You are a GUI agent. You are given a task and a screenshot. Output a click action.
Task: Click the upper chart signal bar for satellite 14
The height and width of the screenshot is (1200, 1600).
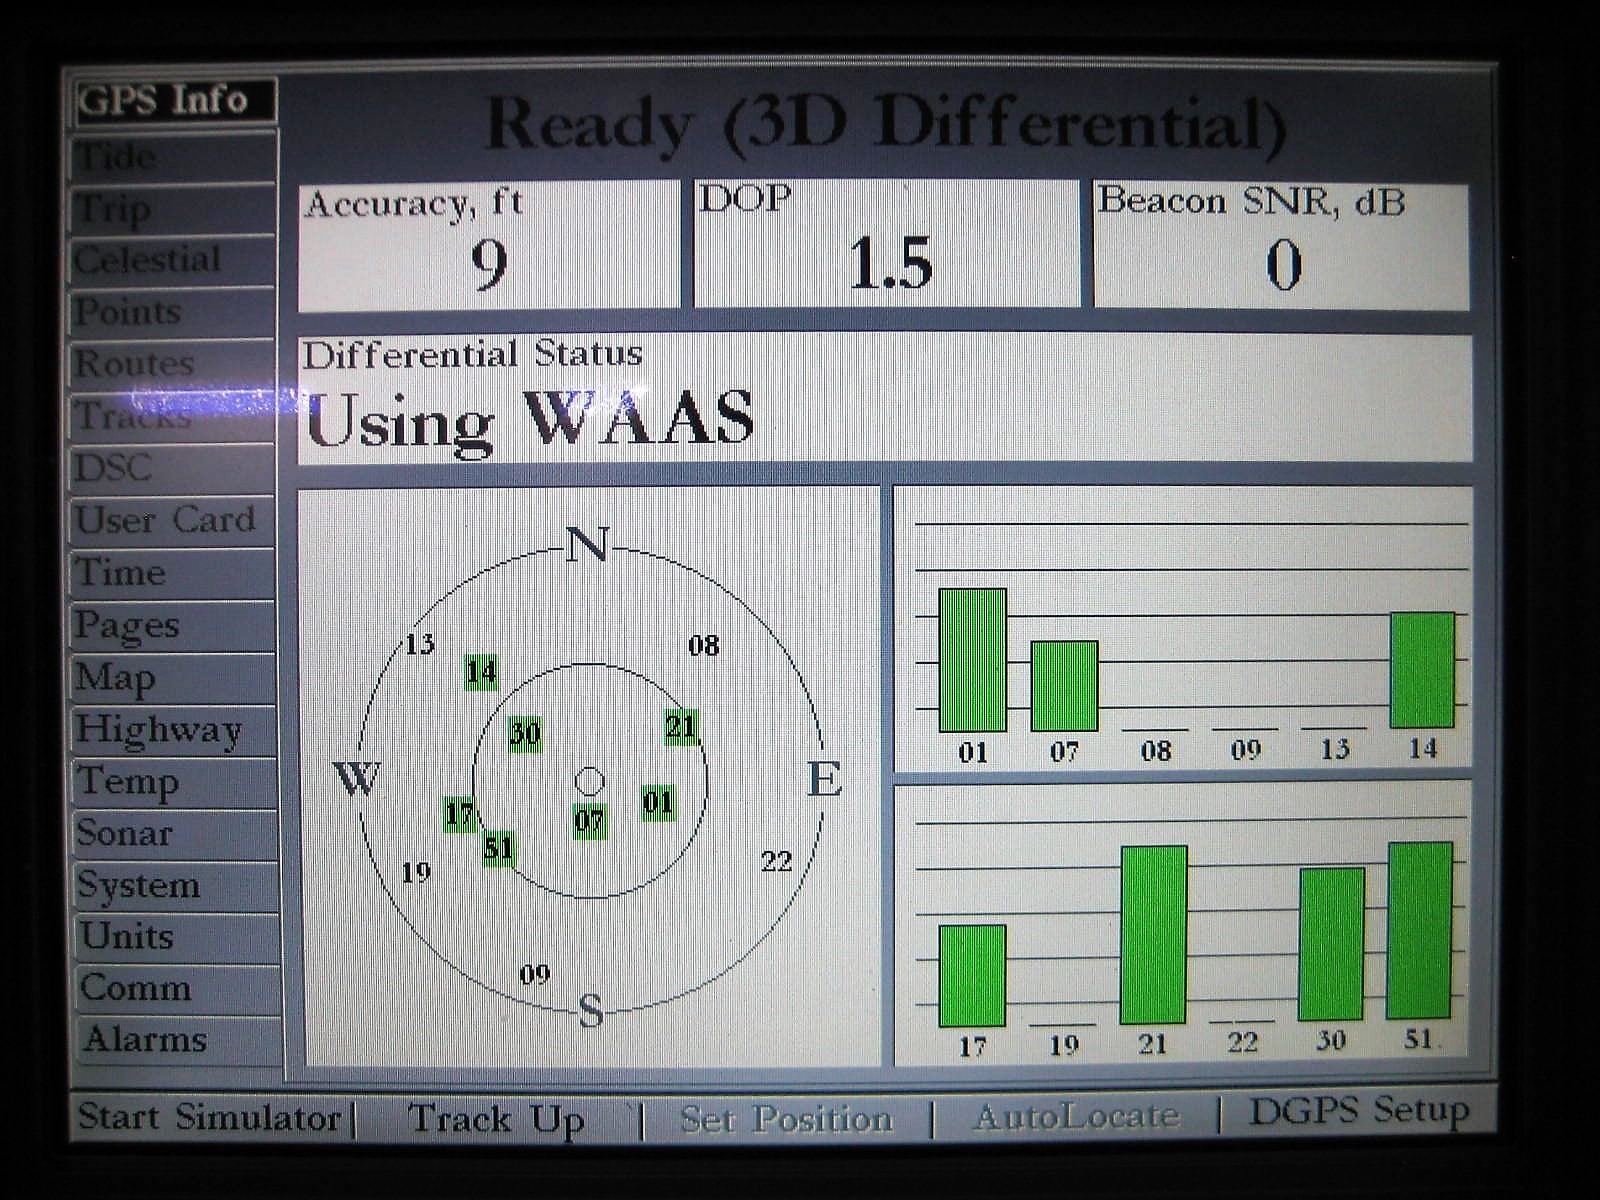coord(1422,670)
